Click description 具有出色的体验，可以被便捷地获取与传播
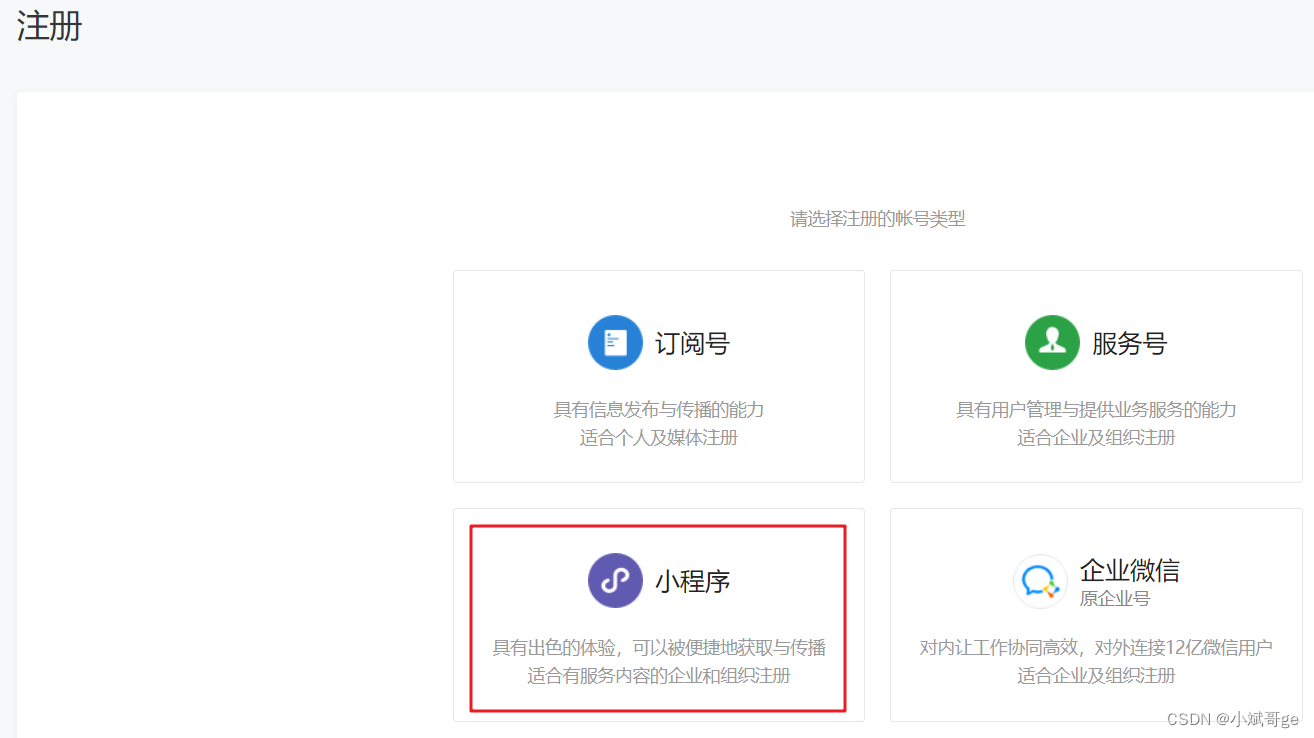 coord(659,648)
